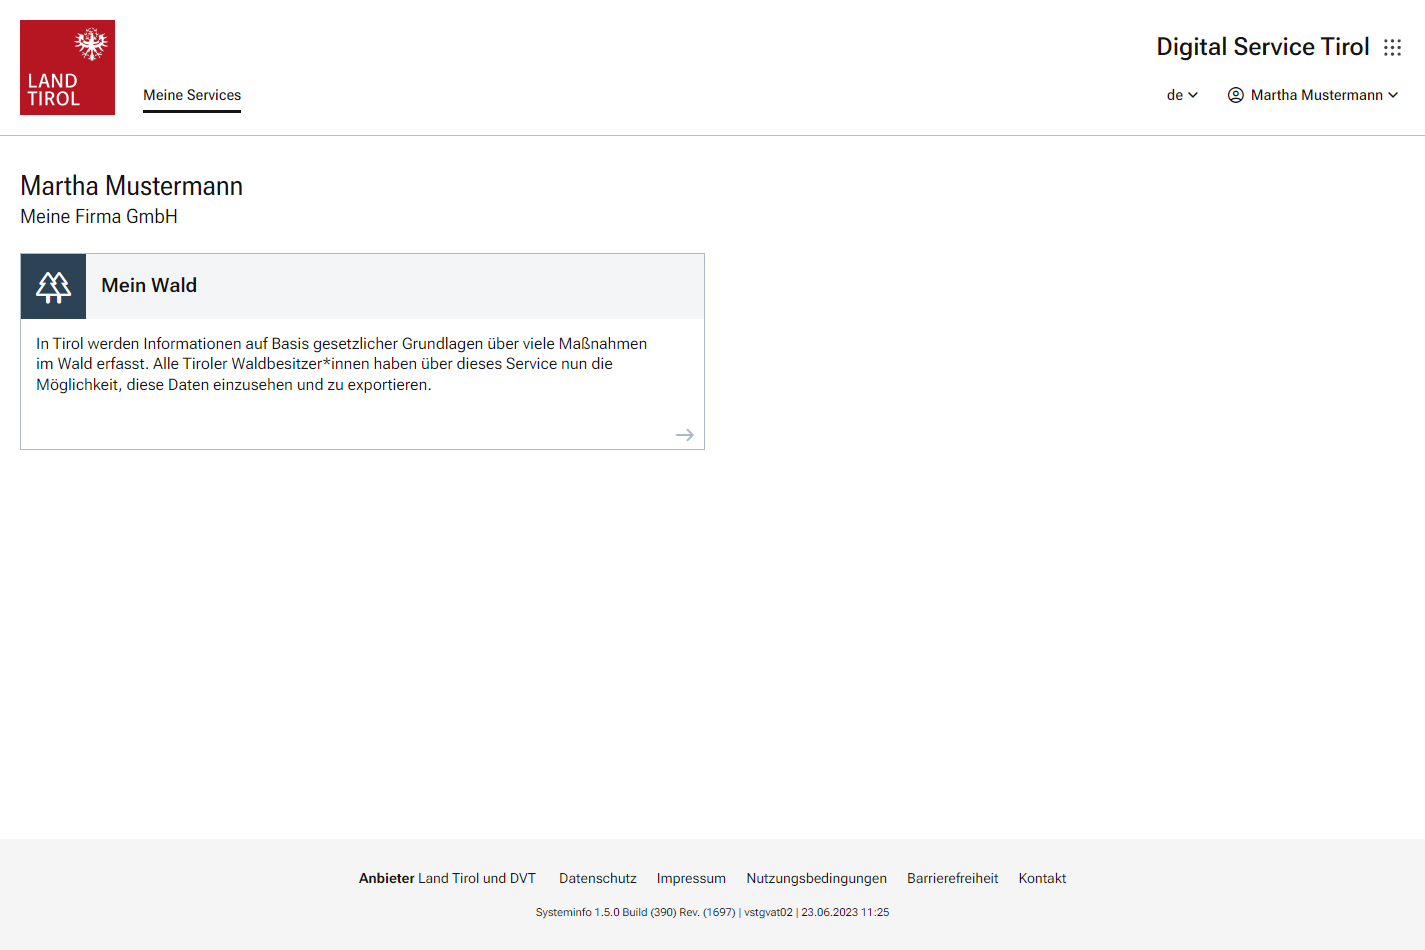Open the Datenschutz footer link
Screen dimensions: 1425x950
coord(597,879)
